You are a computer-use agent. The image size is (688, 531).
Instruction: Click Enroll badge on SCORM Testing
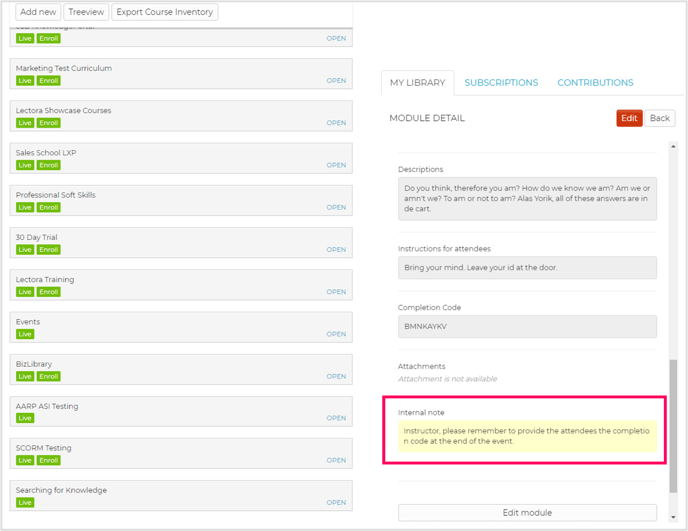[49, 460]
